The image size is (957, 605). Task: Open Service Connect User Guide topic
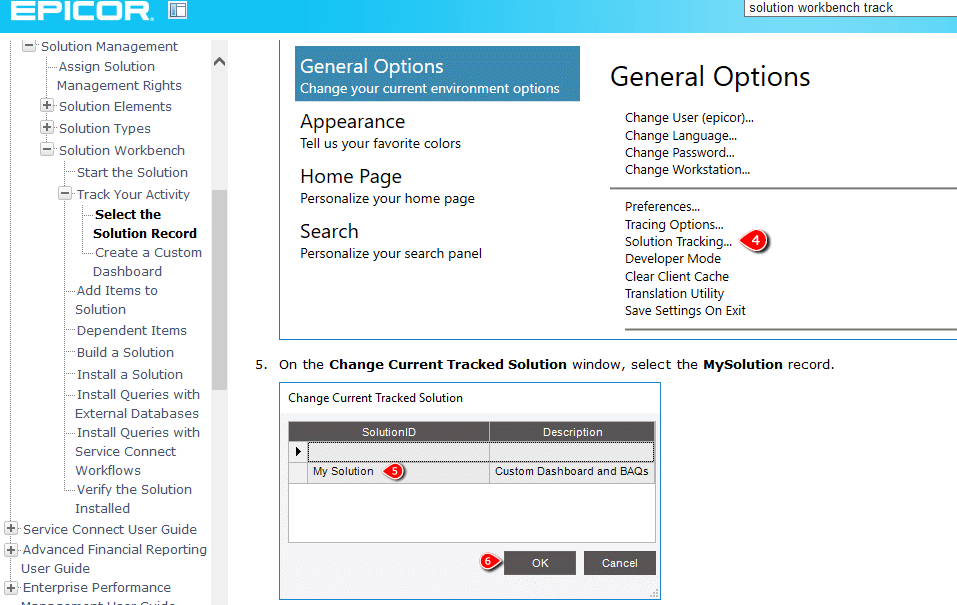click(110, 529)
